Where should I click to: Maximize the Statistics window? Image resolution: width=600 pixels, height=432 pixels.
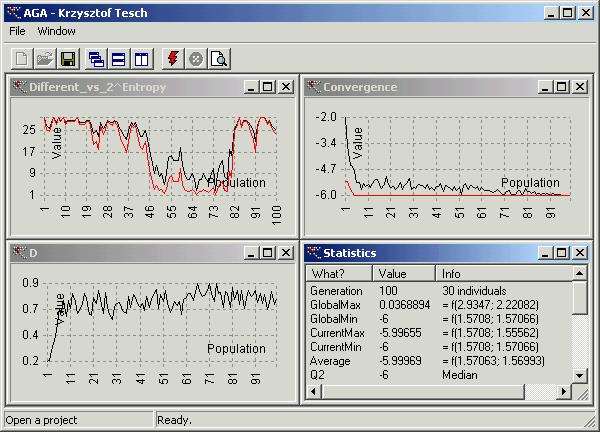pyautogui.click(x=561, y=253)
